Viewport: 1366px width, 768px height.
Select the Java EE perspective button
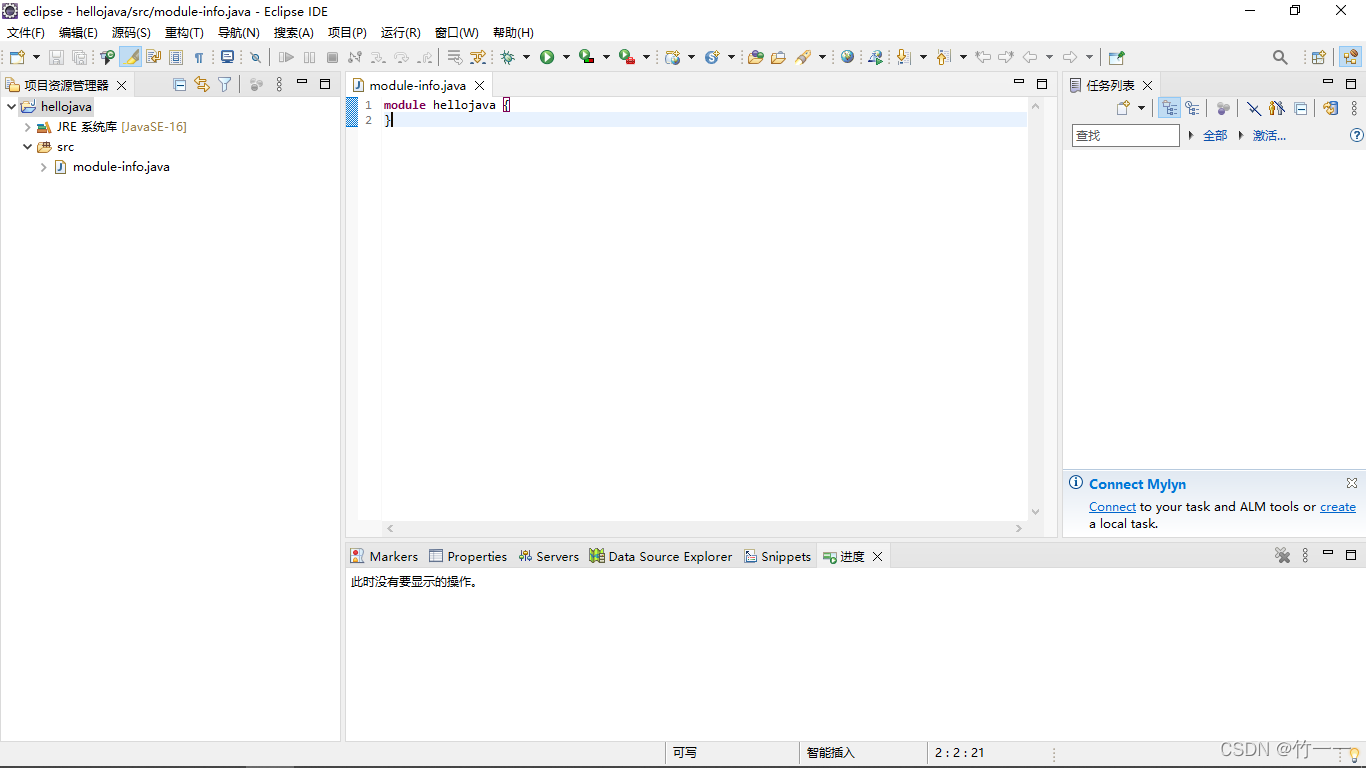(1350, 57)
